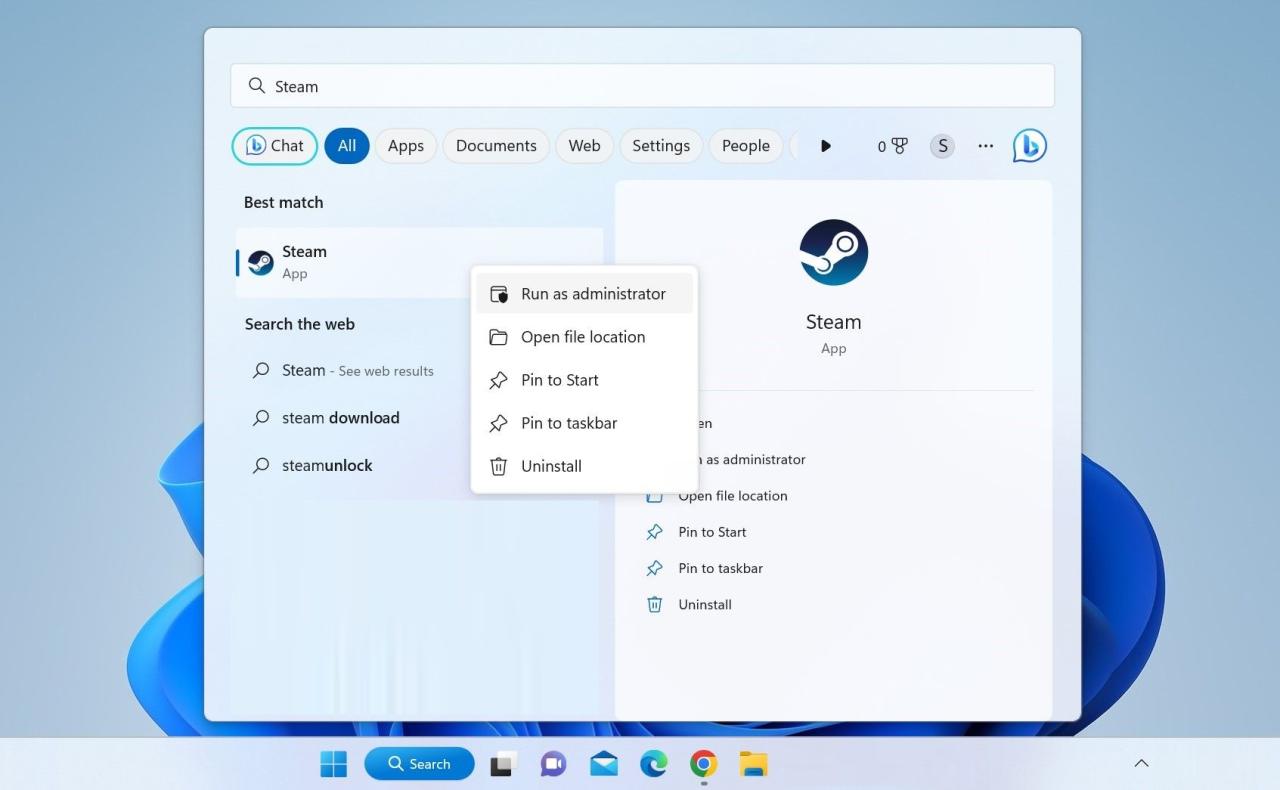This screenshot has width=1280, height=790.
Task: Click the shield icon beside Run as administrator
Action: tap(498, 294)
